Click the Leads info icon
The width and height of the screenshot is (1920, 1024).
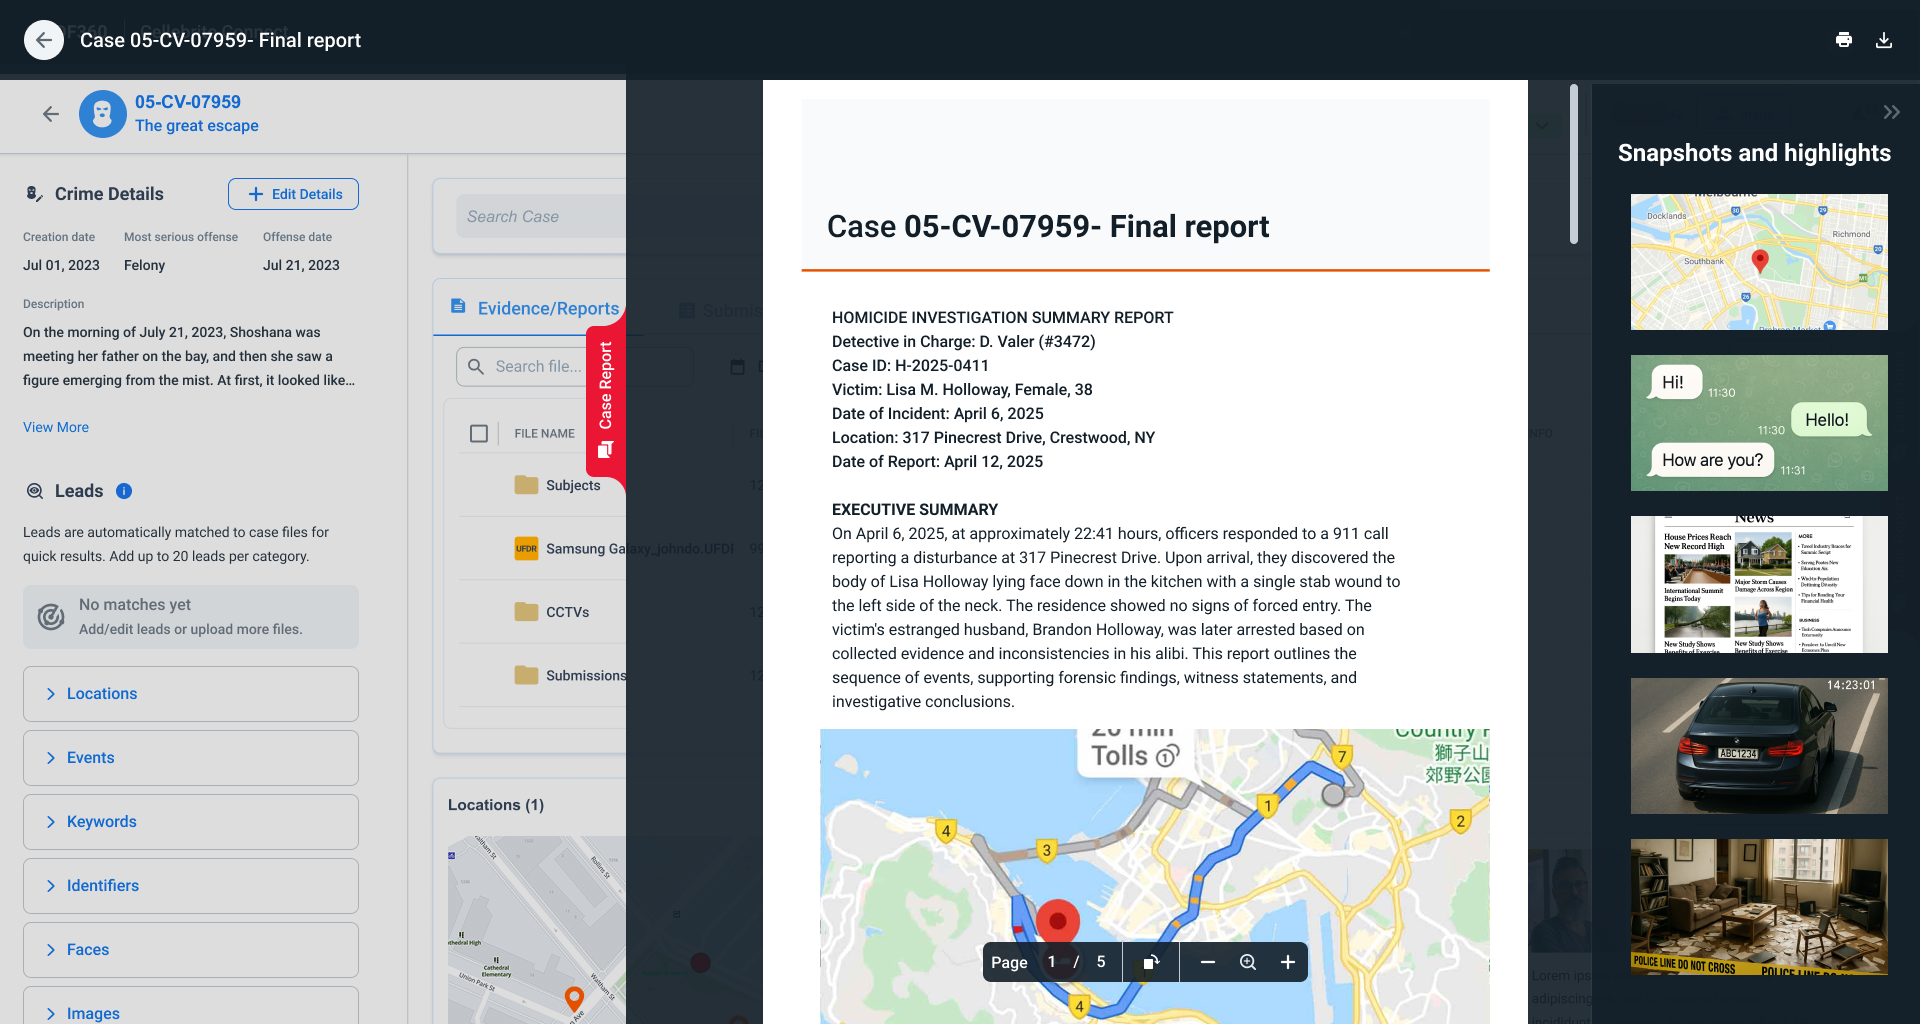tap(124, 491)
